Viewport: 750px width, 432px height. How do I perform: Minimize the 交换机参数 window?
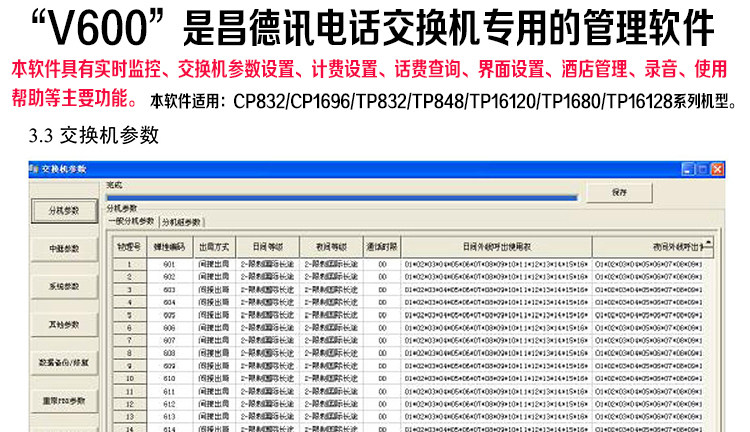click(x=688, y=169)
